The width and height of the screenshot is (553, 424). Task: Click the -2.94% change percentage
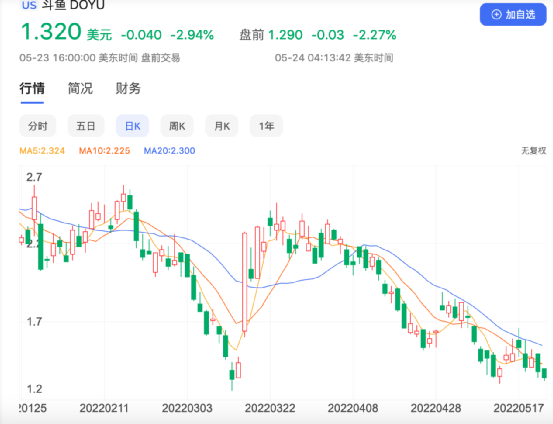pyautogui.click(x=192, y=35)
